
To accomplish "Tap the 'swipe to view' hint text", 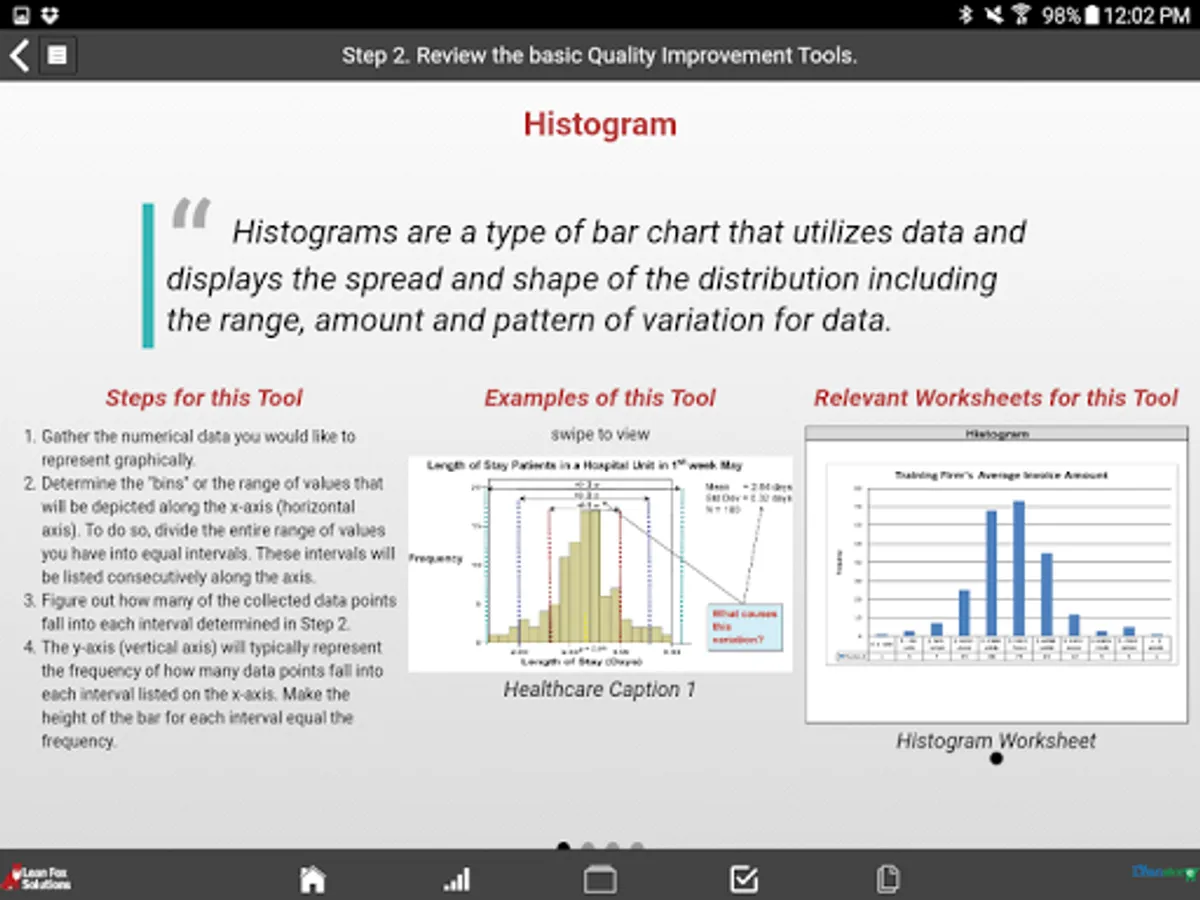I will pos(600,434).
